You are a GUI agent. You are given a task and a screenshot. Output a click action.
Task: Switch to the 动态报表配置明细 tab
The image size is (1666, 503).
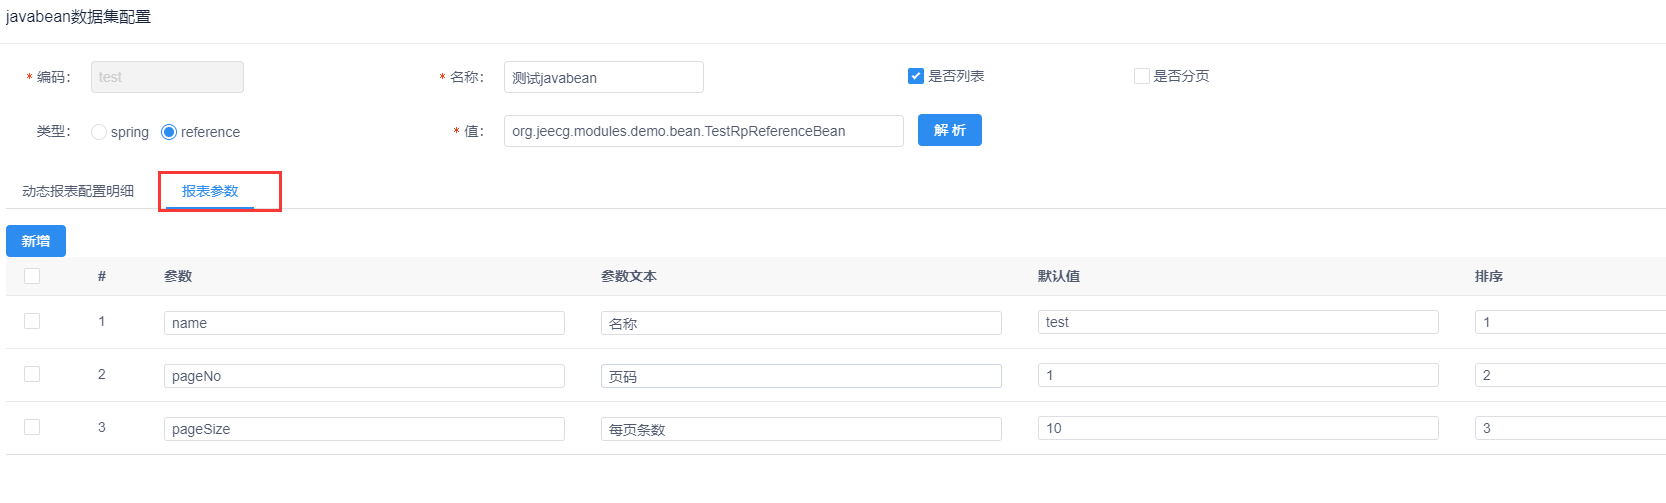(78, 191)
